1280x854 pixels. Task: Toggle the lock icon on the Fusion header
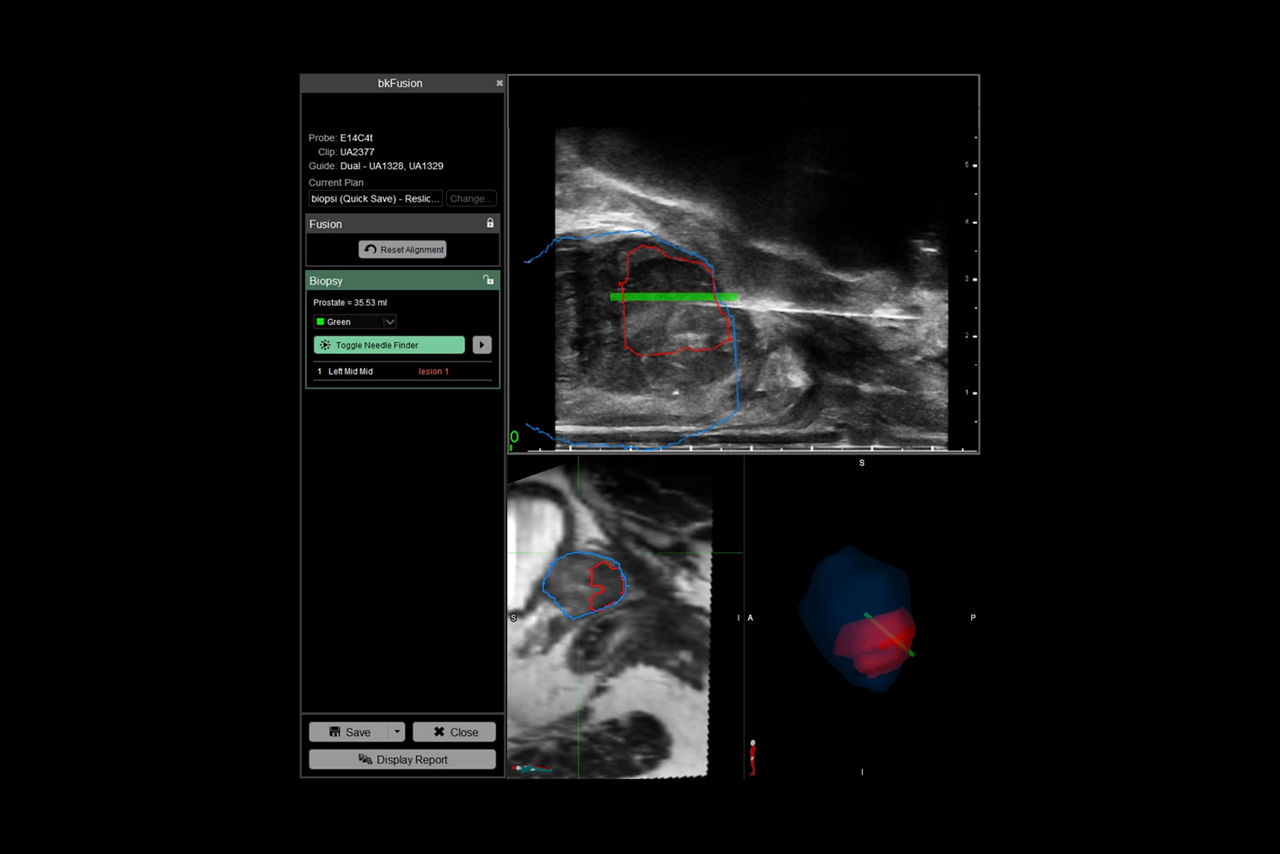[489, 223]
